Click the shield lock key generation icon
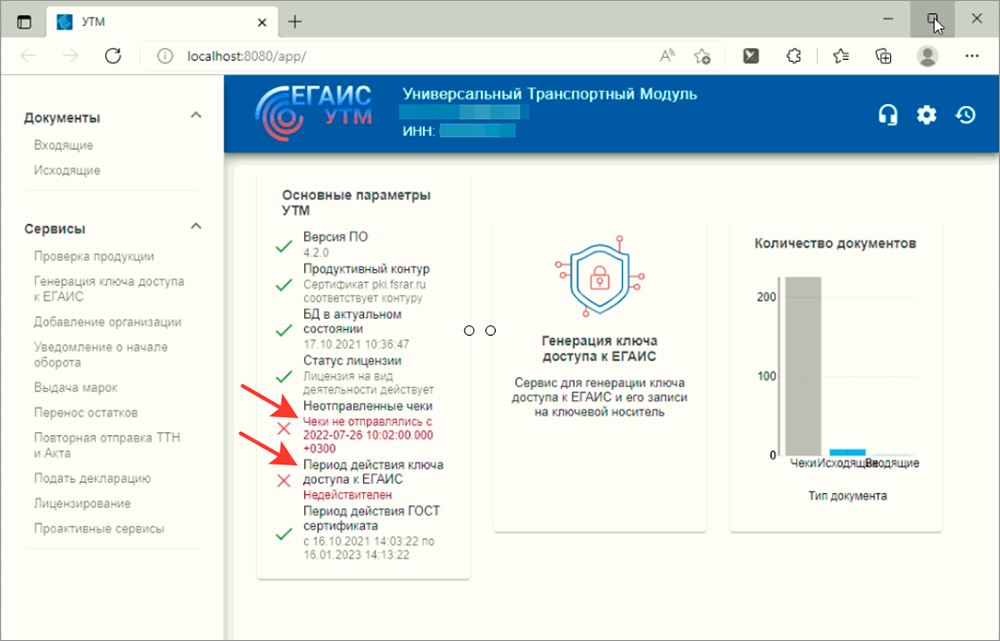 click(x=599, y=277)
